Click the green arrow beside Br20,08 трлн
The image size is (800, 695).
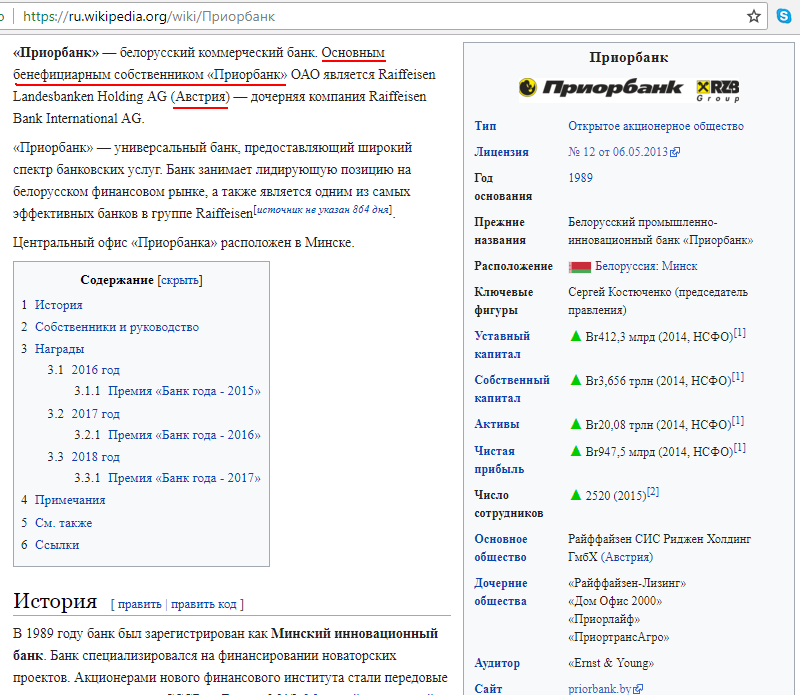(576, 424)
